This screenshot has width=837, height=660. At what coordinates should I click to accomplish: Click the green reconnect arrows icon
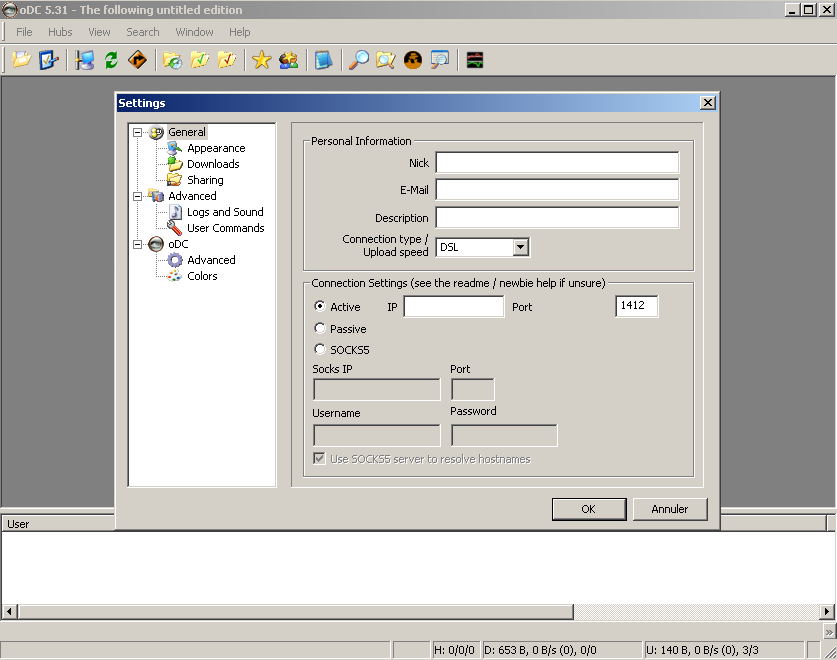111,59
